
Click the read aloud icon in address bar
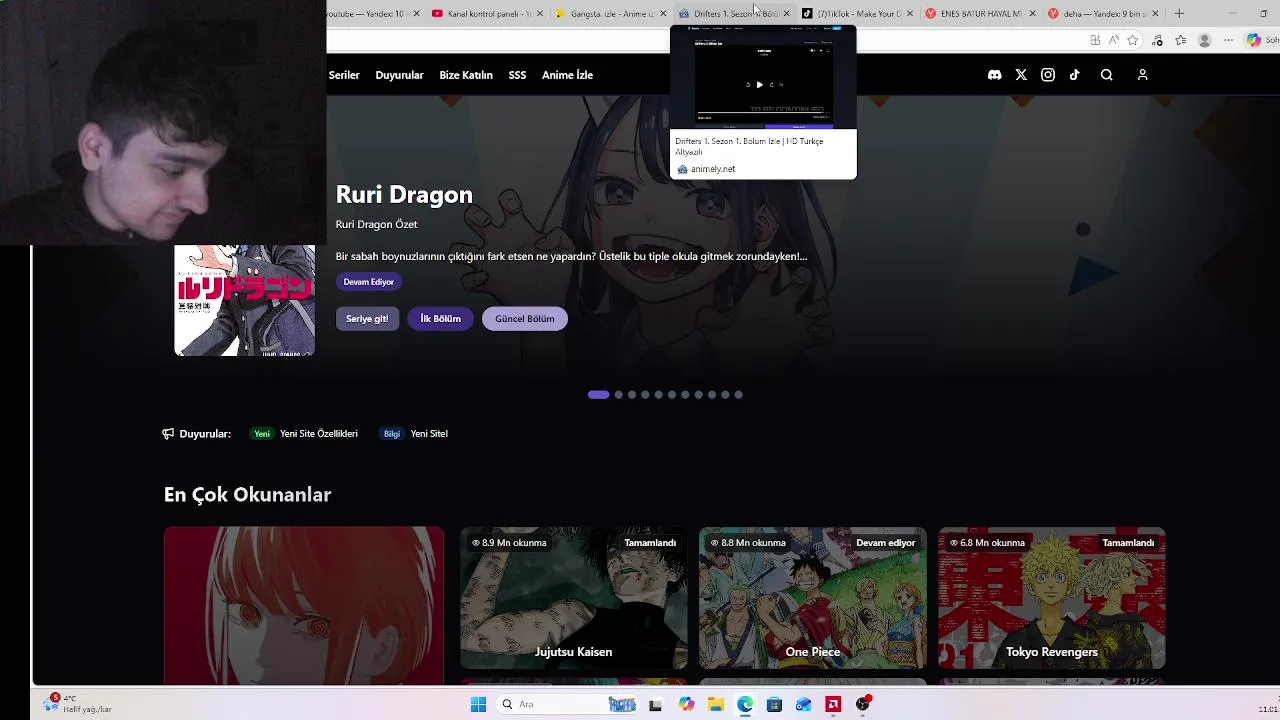click(x=1114, y=40)
